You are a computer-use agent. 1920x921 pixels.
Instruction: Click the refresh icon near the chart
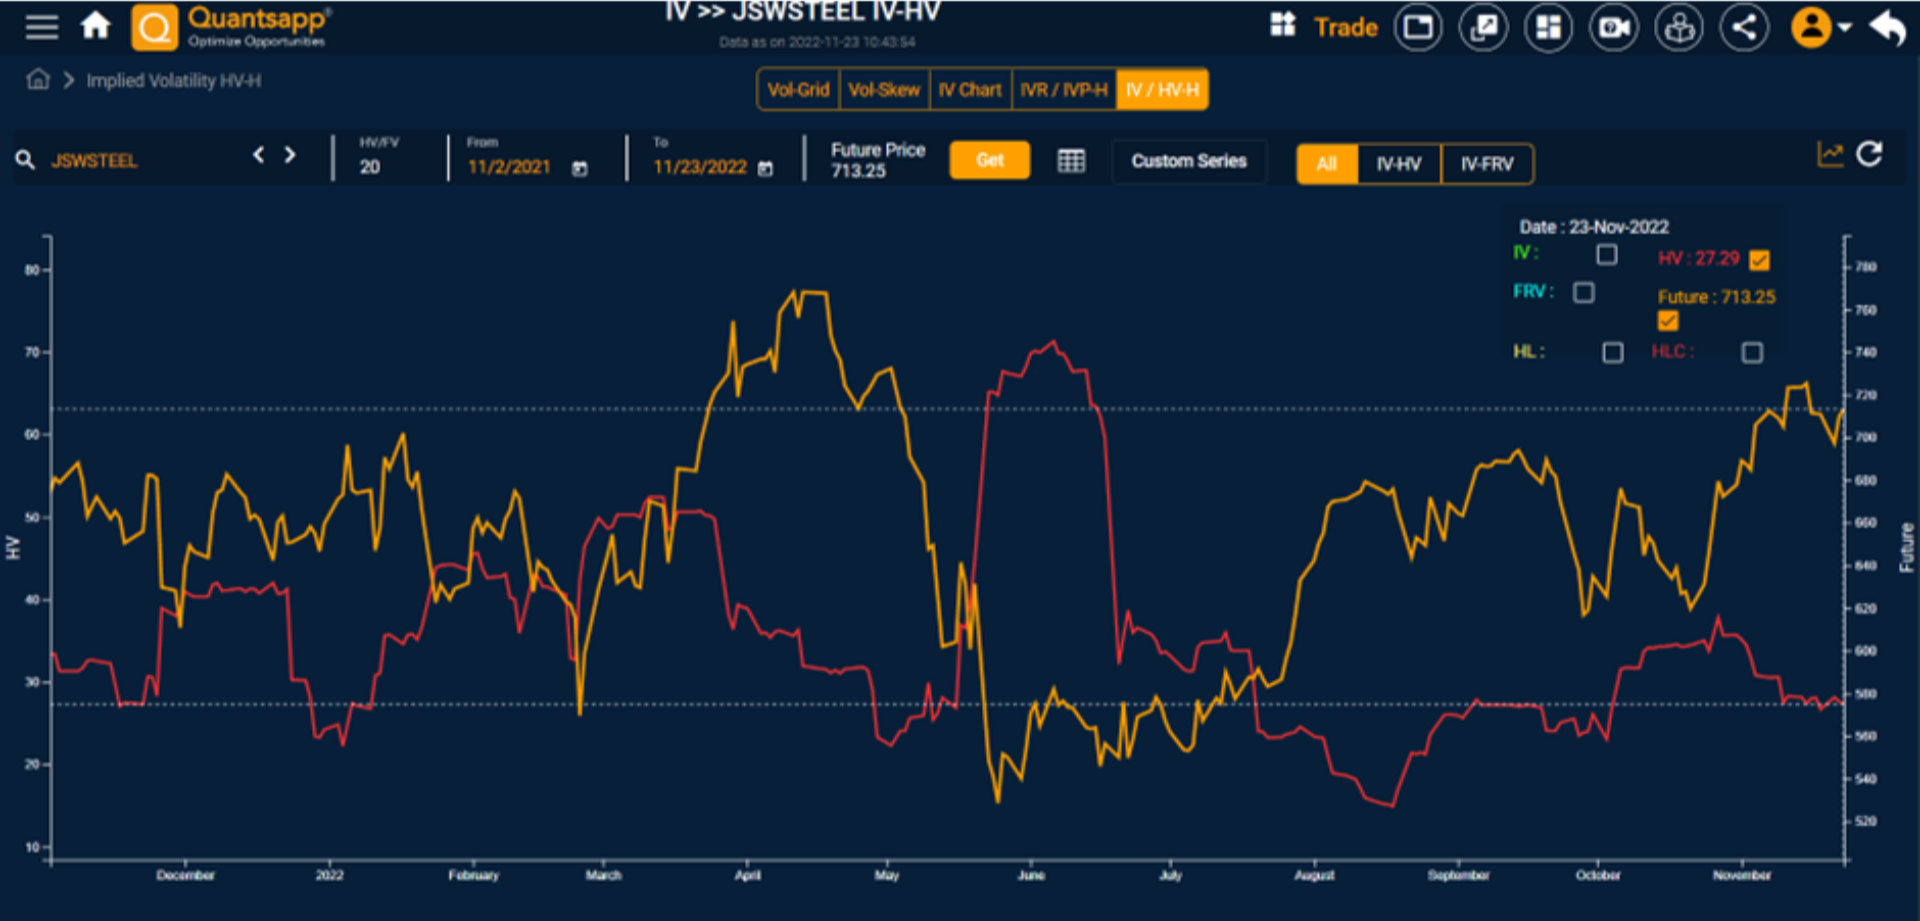tap(1871, 153)
